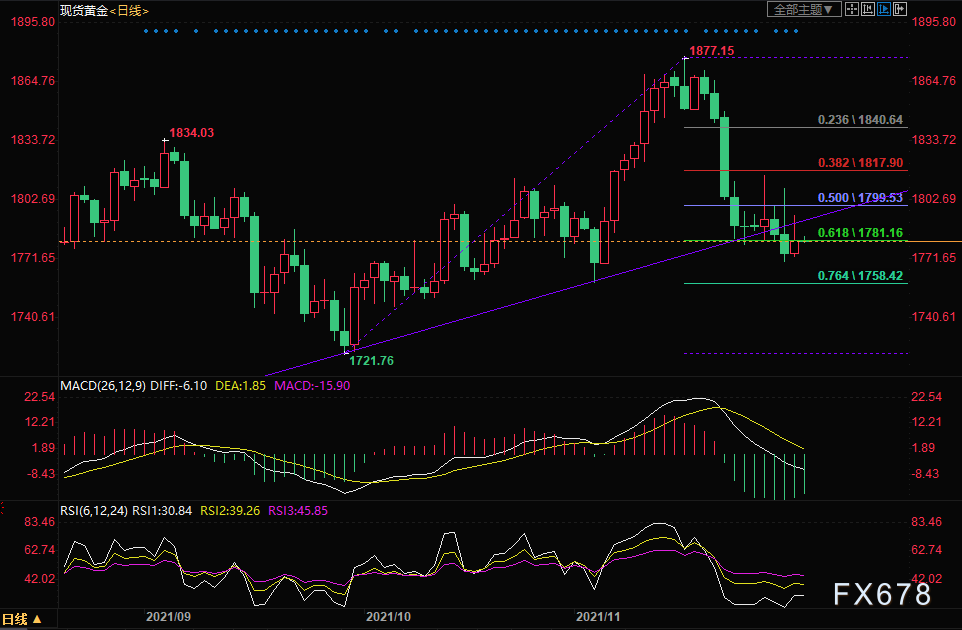This screenshot has height=630, width=962.
Task: Click the 0.618 \ 1781.16 Fibonacci label
Action: coord(860,232)
